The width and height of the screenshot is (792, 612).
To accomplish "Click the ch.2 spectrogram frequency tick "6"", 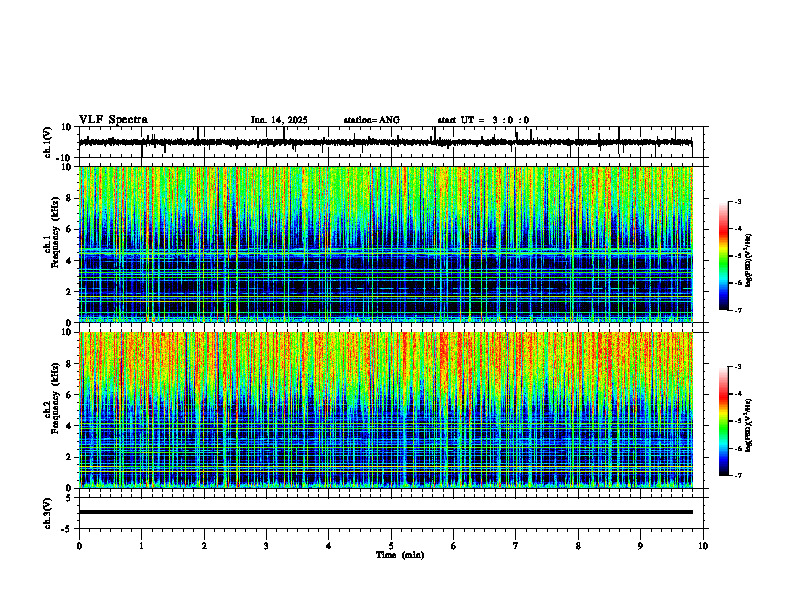I will pyautogui.click(x=69, y=395).
